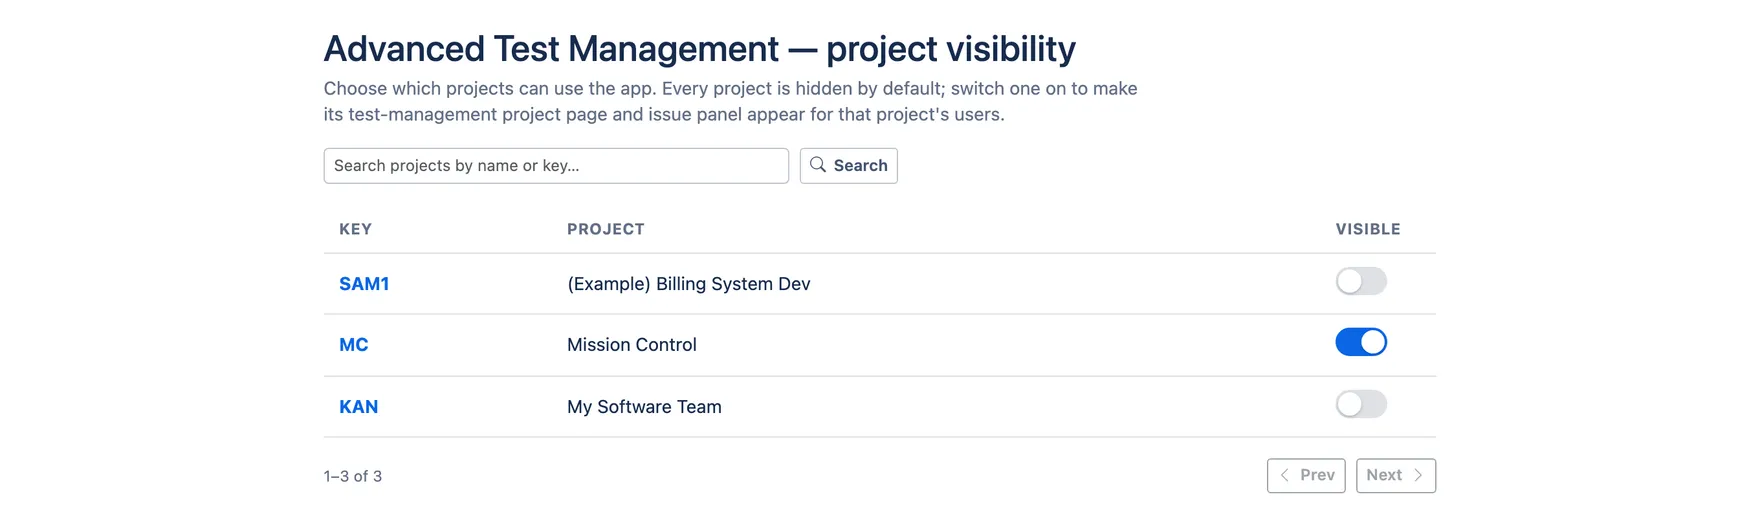Go to next page with Next
This screenshot has height=509, width=1760.
coord(1396,476)
